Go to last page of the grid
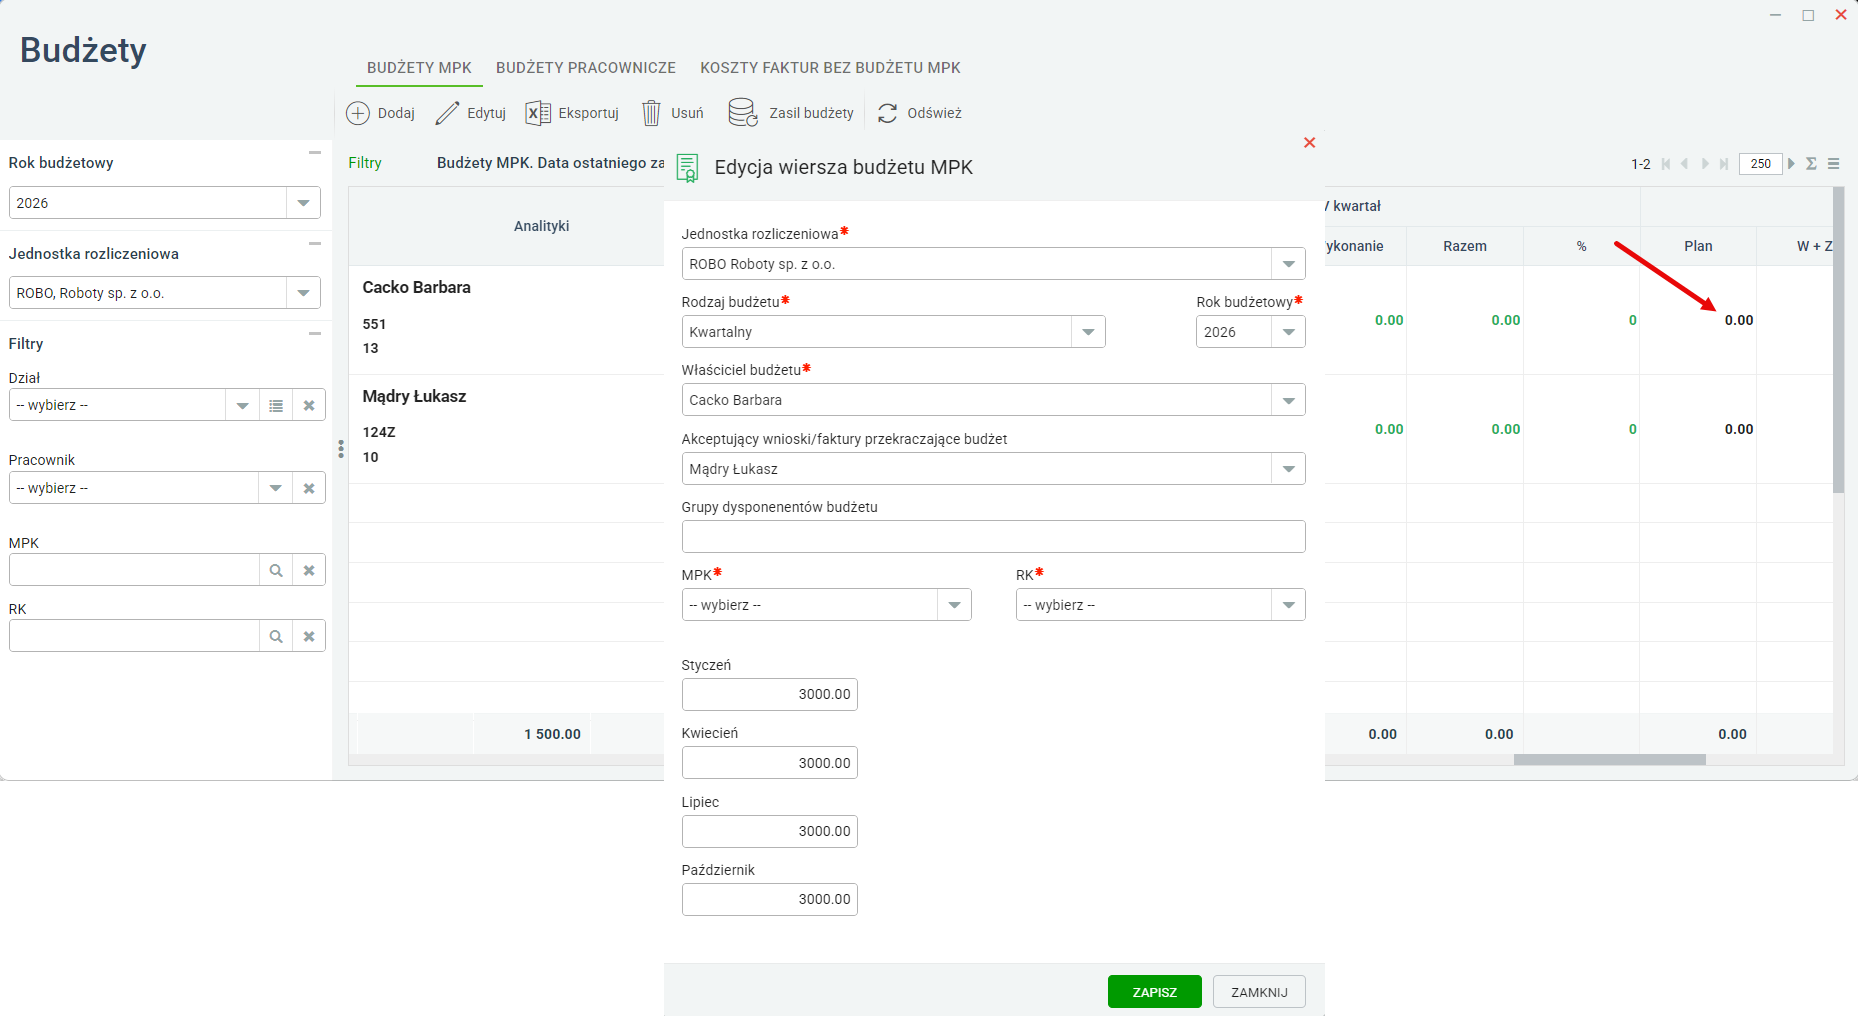Viewport: 1858px width, 1016px height. (x=1724, y=164)
